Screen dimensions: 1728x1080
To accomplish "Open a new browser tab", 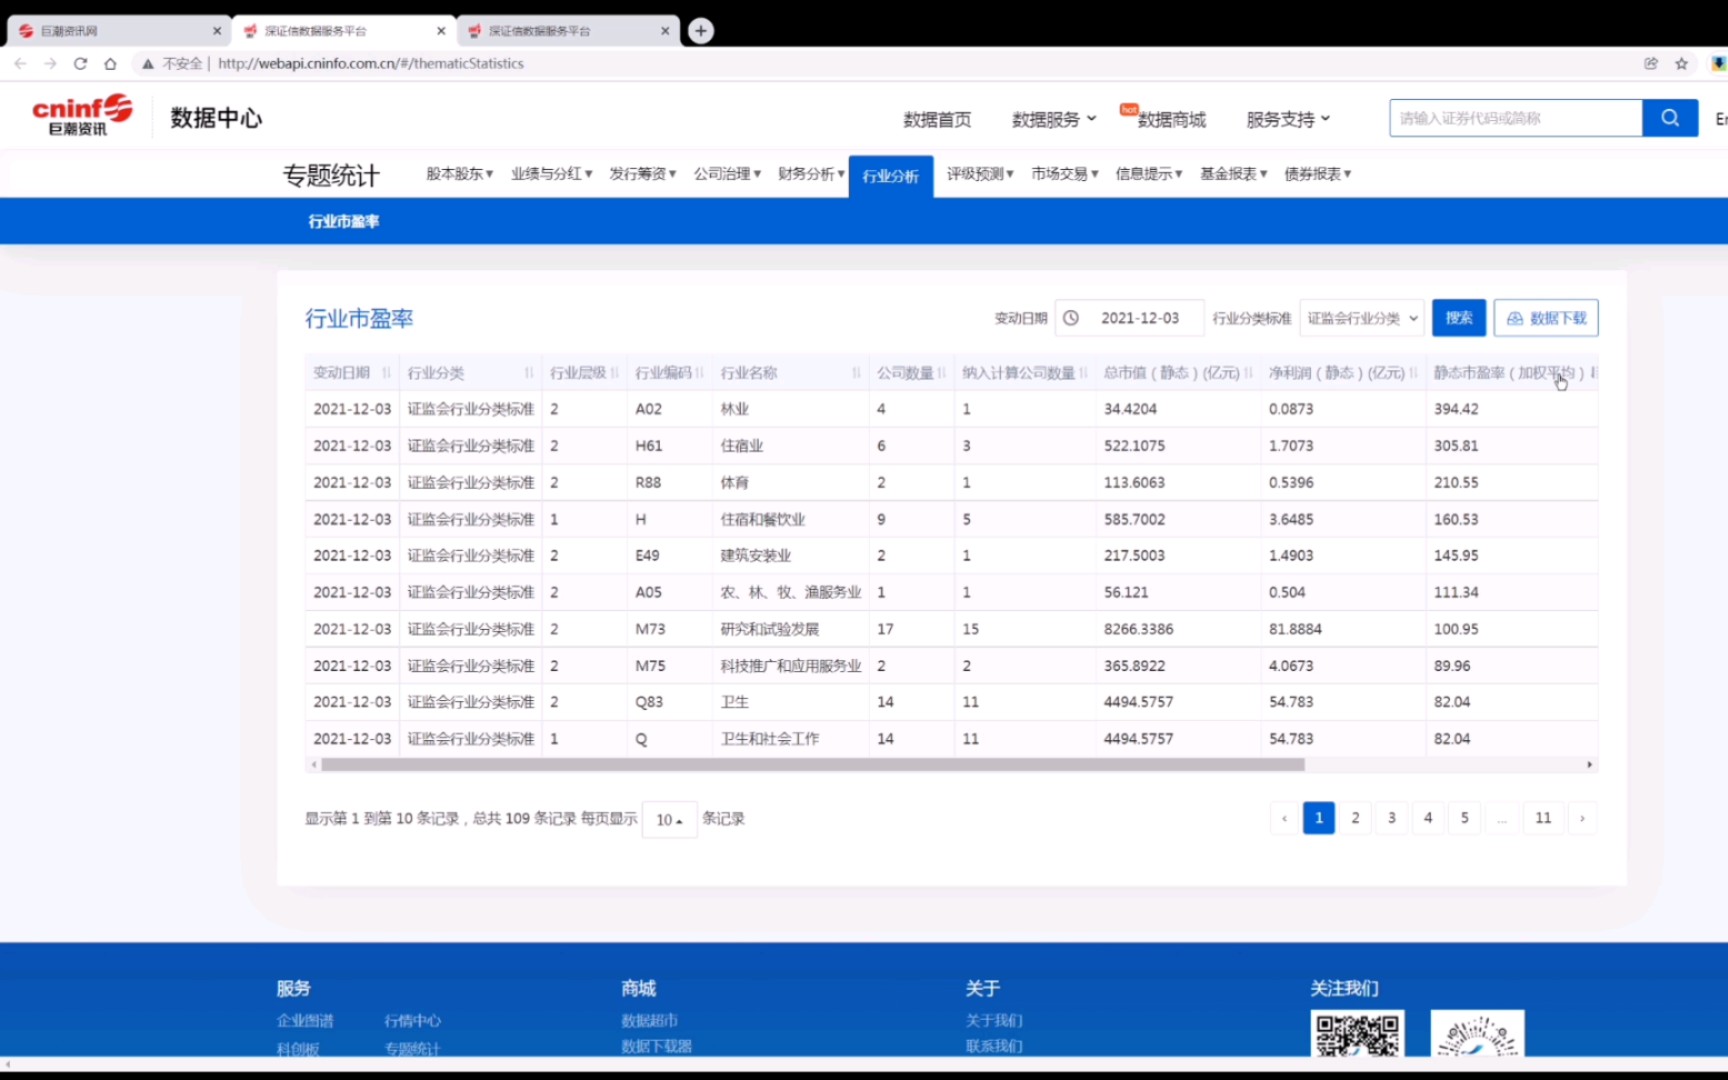I will pos(701,31).
